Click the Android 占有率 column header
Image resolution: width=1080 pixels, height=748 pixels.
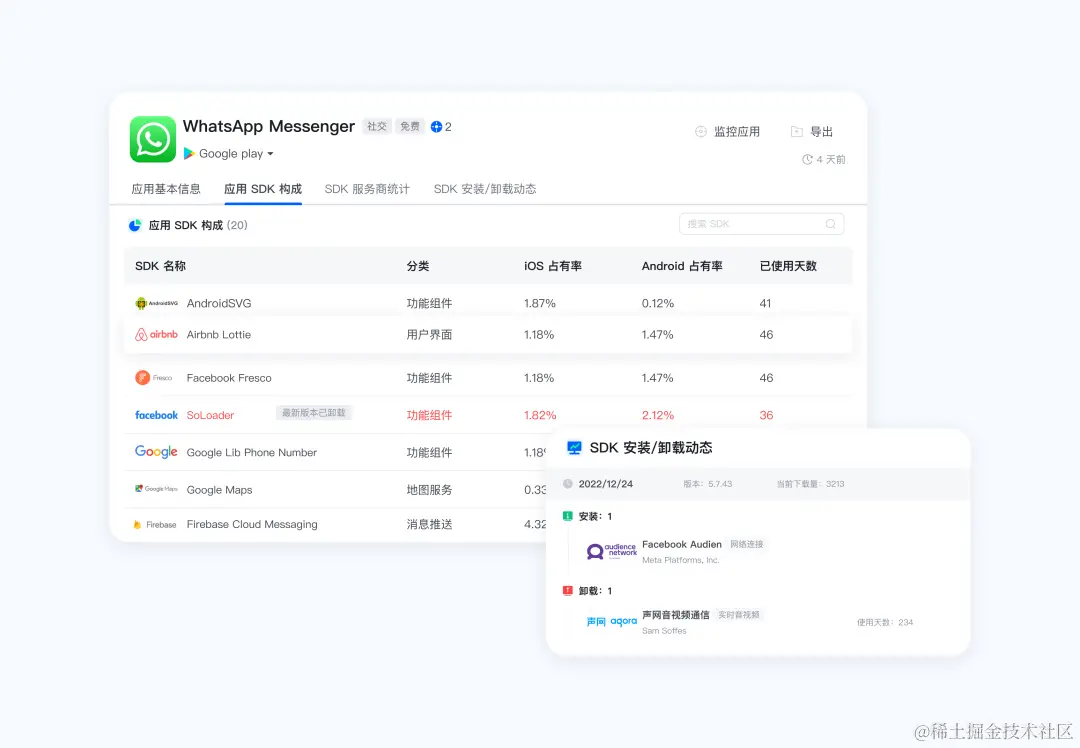683,266
